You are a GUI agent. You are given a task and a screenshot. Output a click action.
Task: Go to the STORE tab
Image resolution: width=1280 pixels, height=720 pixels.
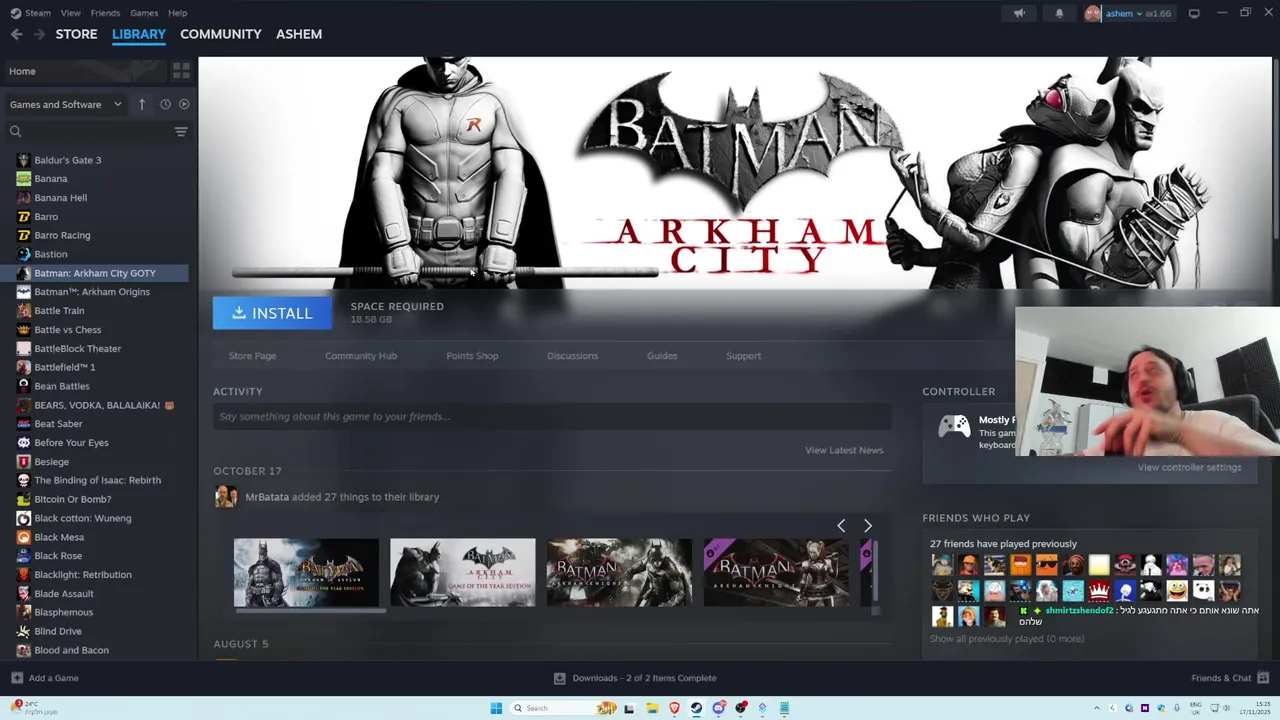tap(76, 34)
